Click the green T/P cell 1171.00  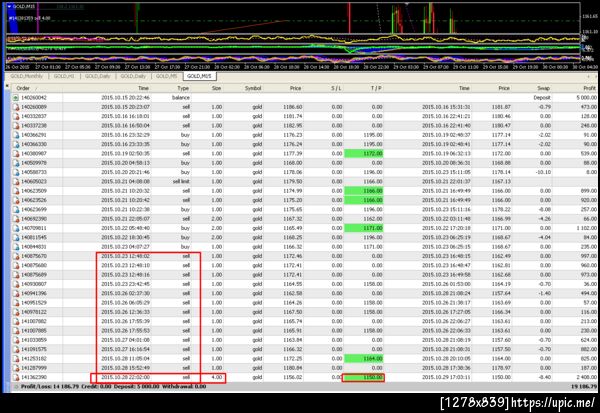click(x=364, y=228)
